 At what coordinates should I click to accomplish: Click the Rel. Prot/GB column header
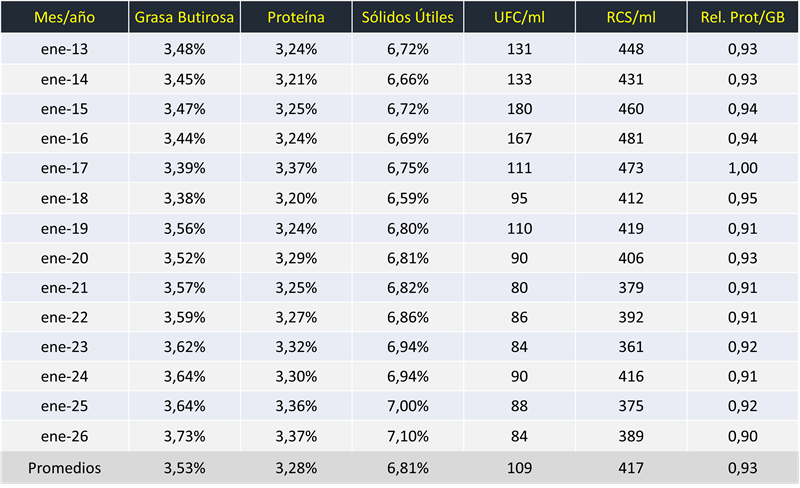coord(741,18)
